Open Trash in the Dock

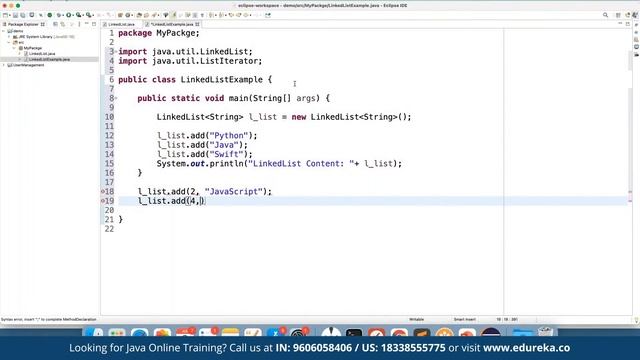pyautogui.click(x=546, y=332)
